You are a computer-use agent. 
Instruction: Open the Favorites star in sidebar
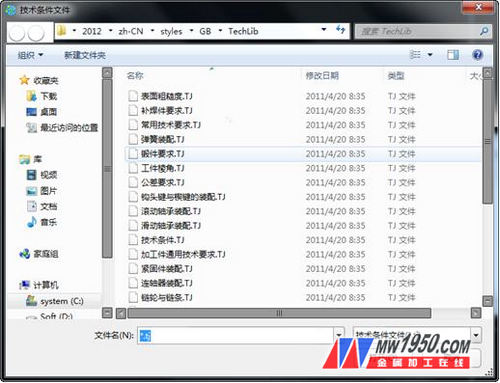point(24,80)
